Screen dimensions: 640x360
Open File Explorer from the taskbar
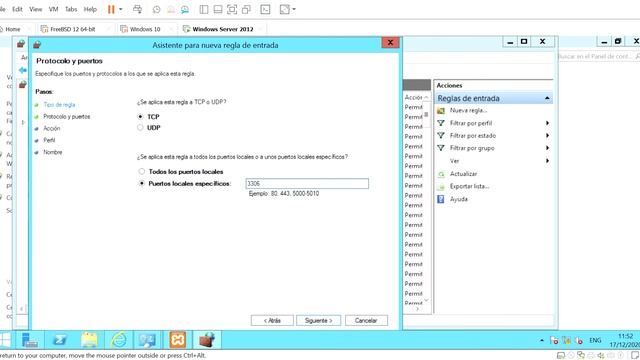89,340
